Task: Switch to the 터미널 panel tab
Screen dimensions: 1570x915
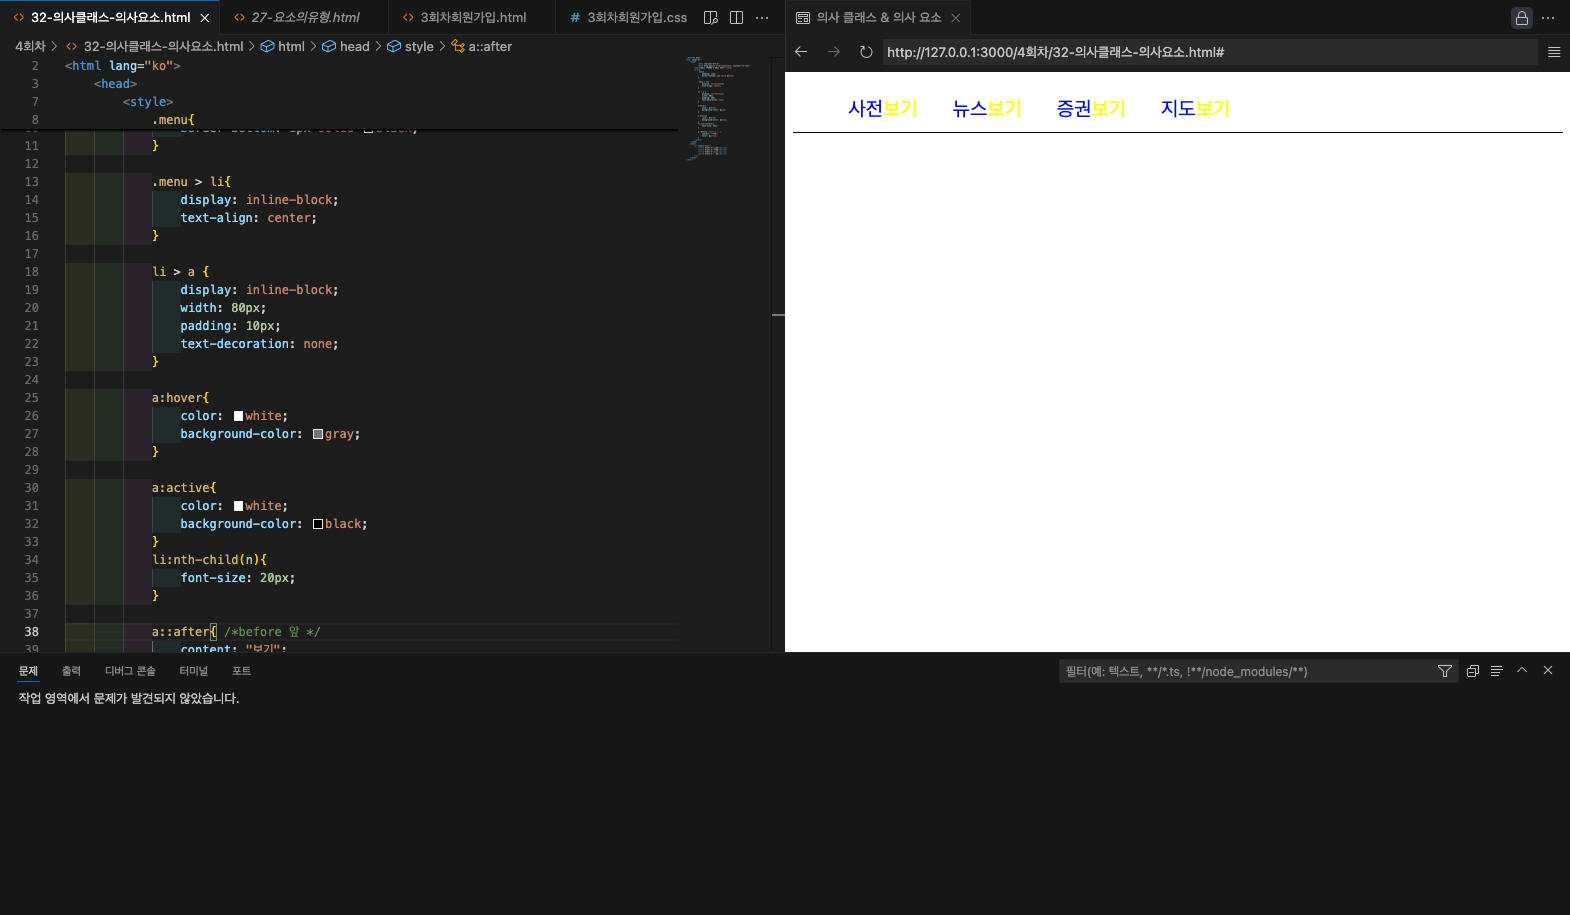Action: (193, 671)
